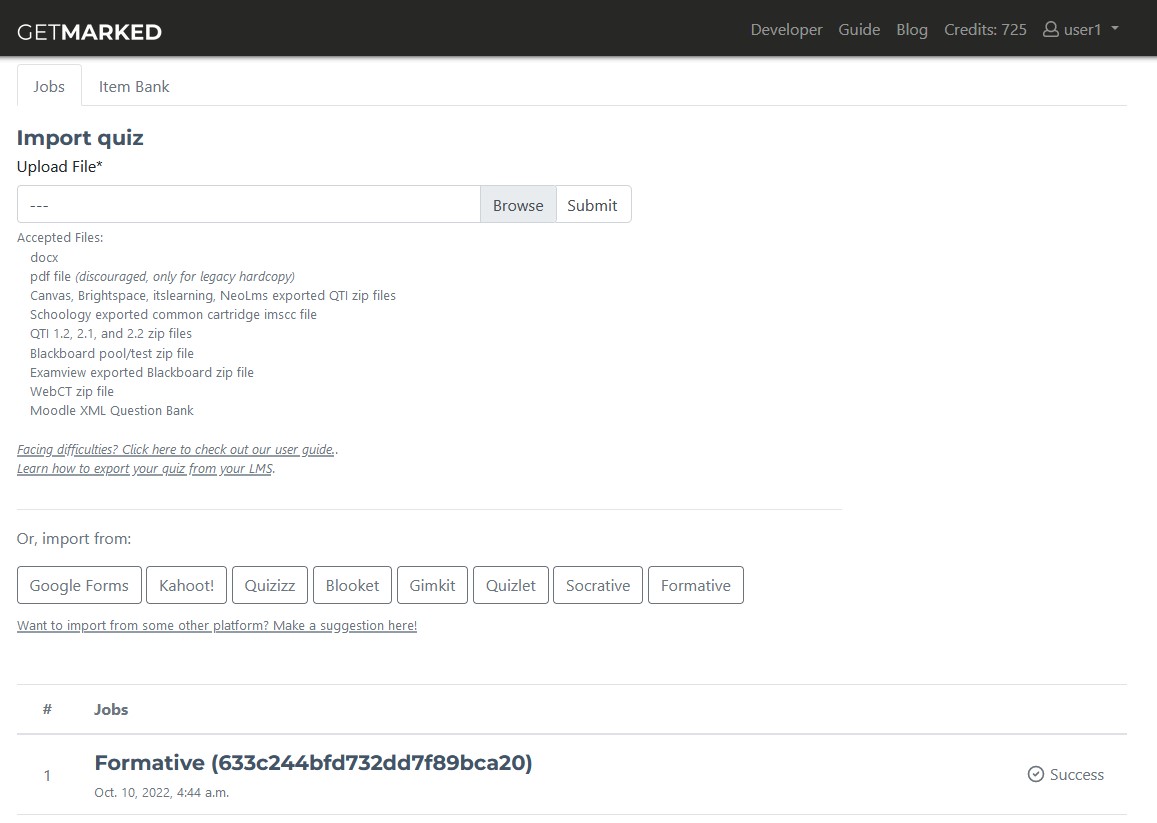Screen dimensions: 1157x823
Task: Click the GETMARKED logo
Action: coord(89,32)
